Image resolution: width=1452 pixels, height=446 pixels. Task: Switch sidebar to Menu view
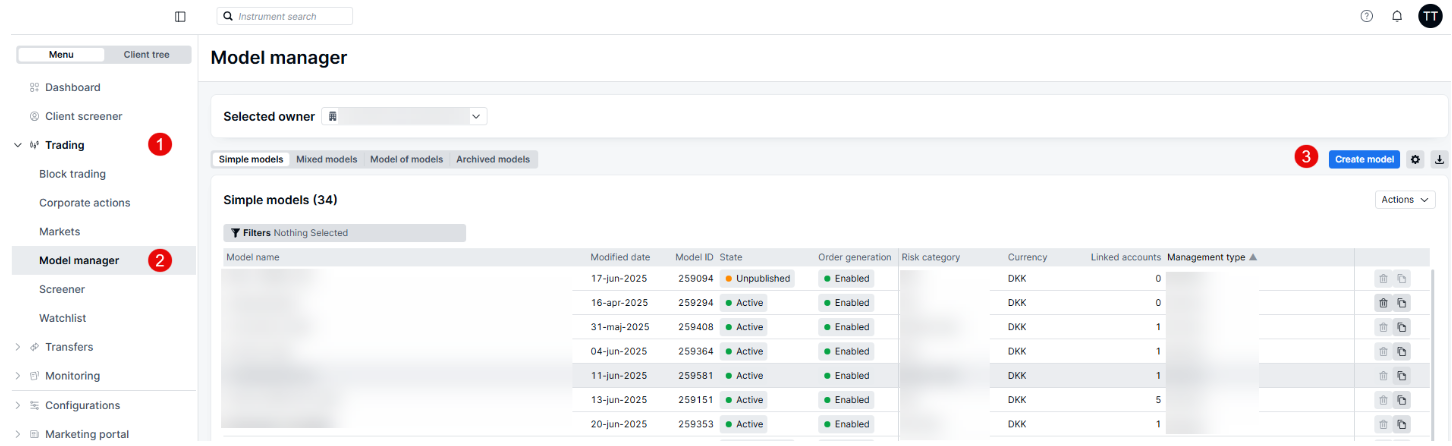(x=61, y=55)
